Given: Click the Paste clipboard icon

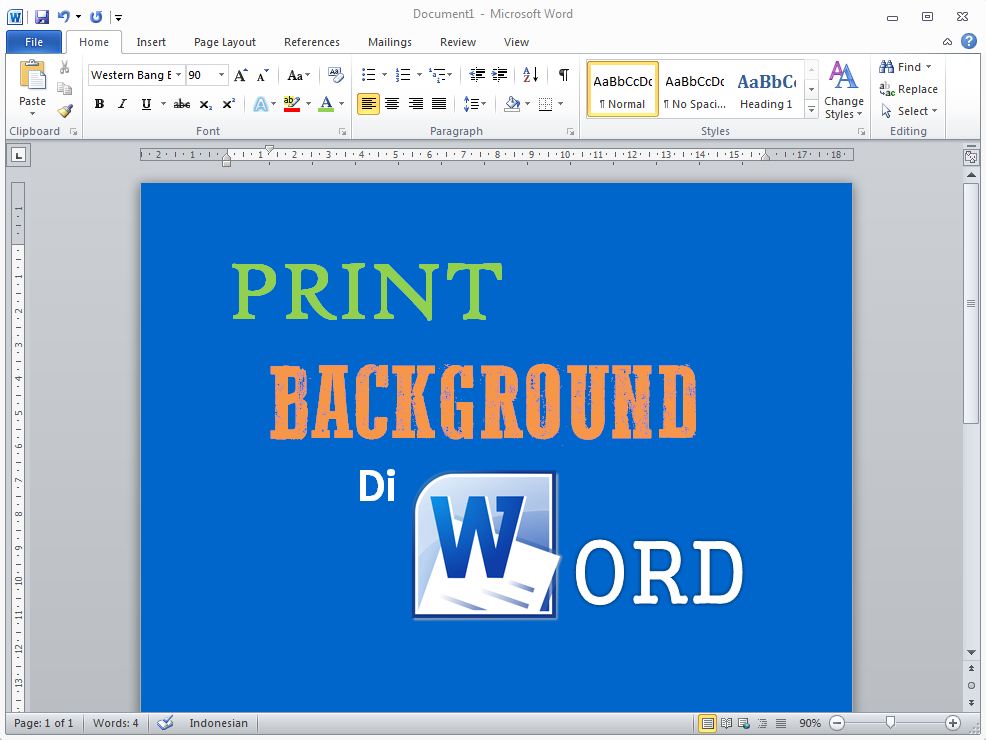Looking at the screenshot, I should [32, 75].
